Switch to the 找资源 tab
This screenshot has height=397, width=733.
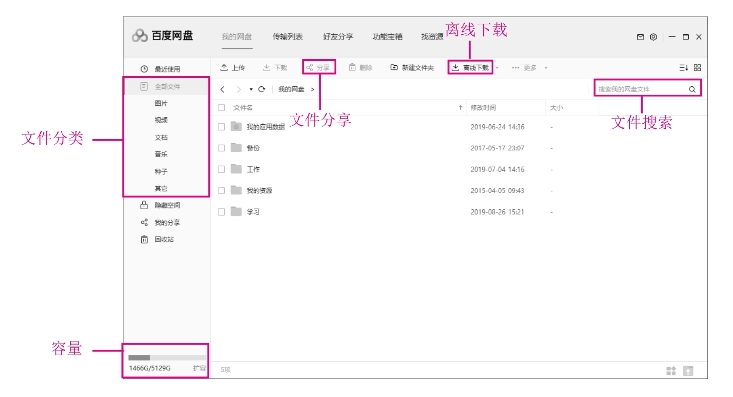coord(432,36)
